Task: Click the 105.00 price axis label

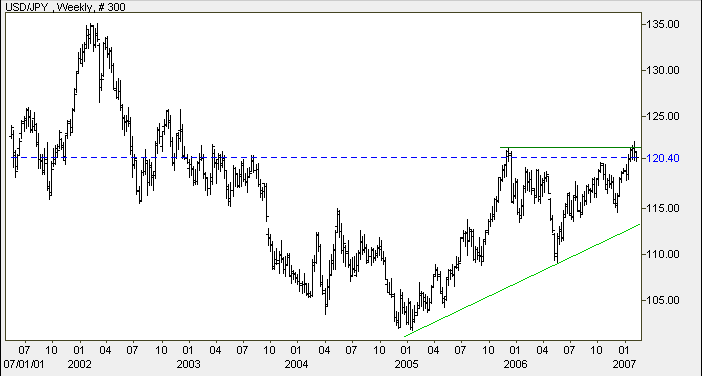Action: point(662,300)
